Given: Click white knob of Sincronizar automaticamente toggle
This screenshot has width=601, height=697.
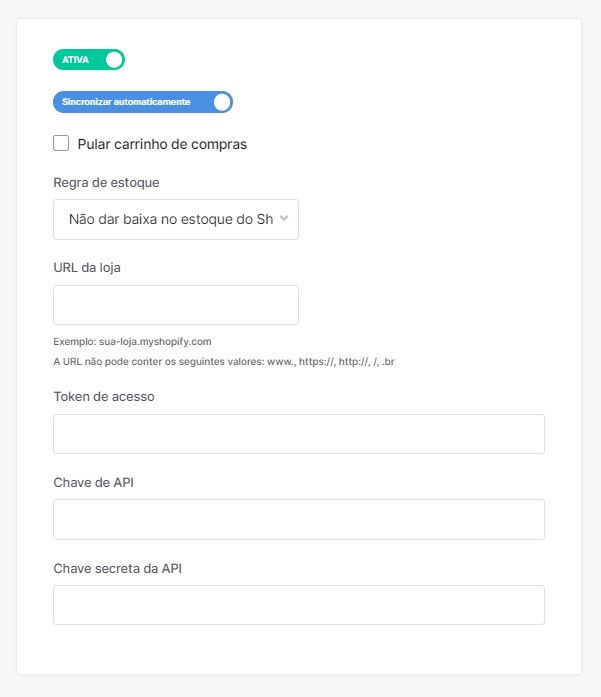Looking at the screenshot, I should tap(222, 102).
